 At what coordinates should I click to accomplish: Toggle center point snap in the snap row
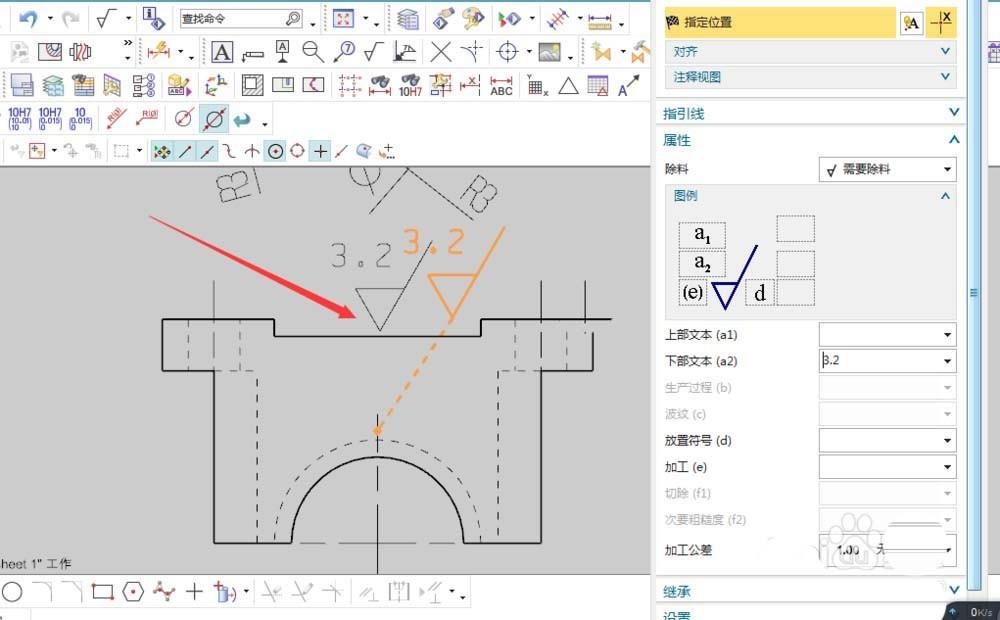pyautogui.click(x=276, y=150)
